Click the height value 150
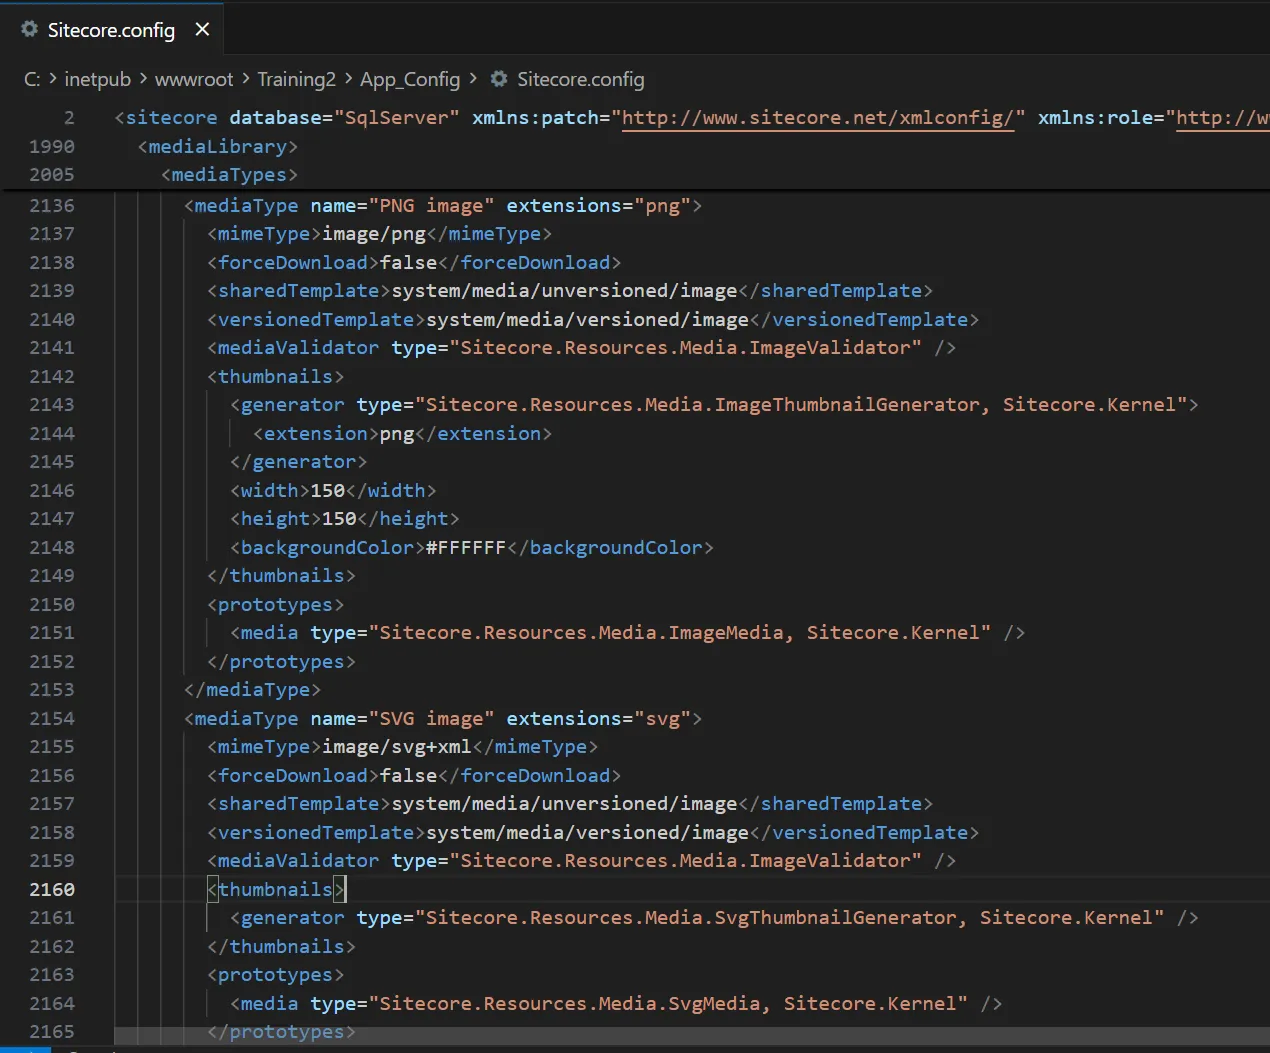This screenshot has width=1270, height=1053. coord(339,518)
